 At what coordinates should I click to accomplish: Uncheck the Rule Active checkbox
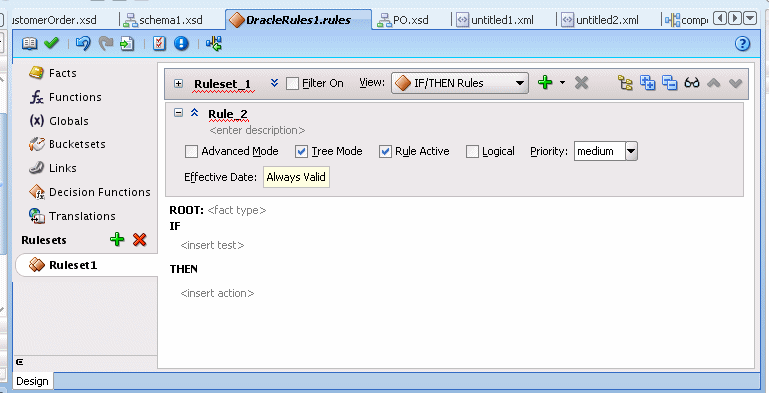[385, 151]
